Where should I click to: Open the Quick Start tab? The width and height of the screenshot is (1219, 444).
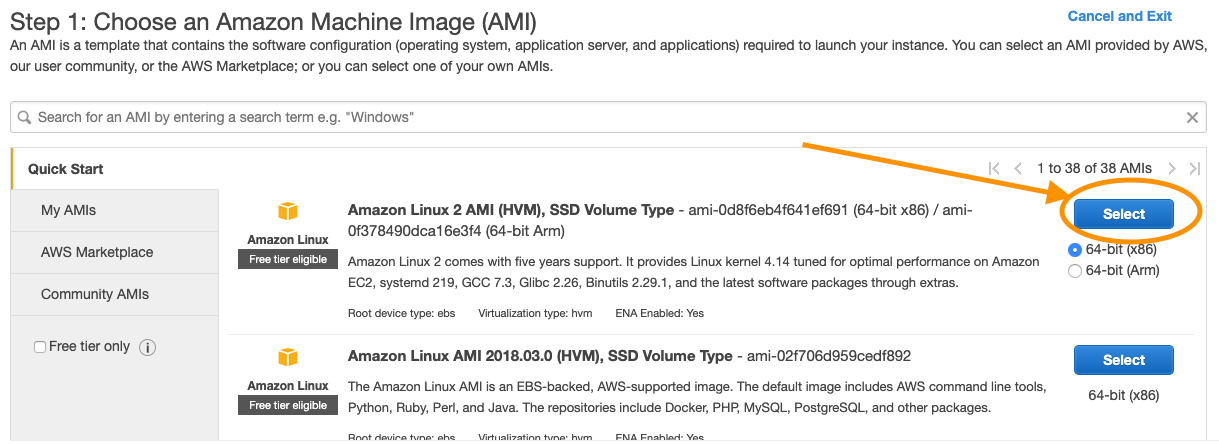(114, 169)
